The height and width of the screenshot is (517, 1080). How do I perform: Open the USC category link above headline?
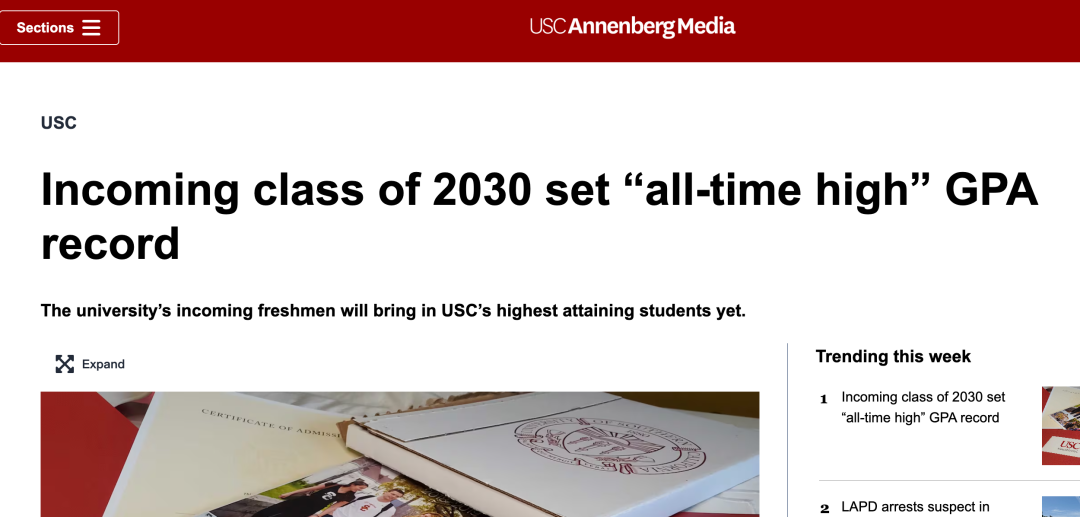59,123
